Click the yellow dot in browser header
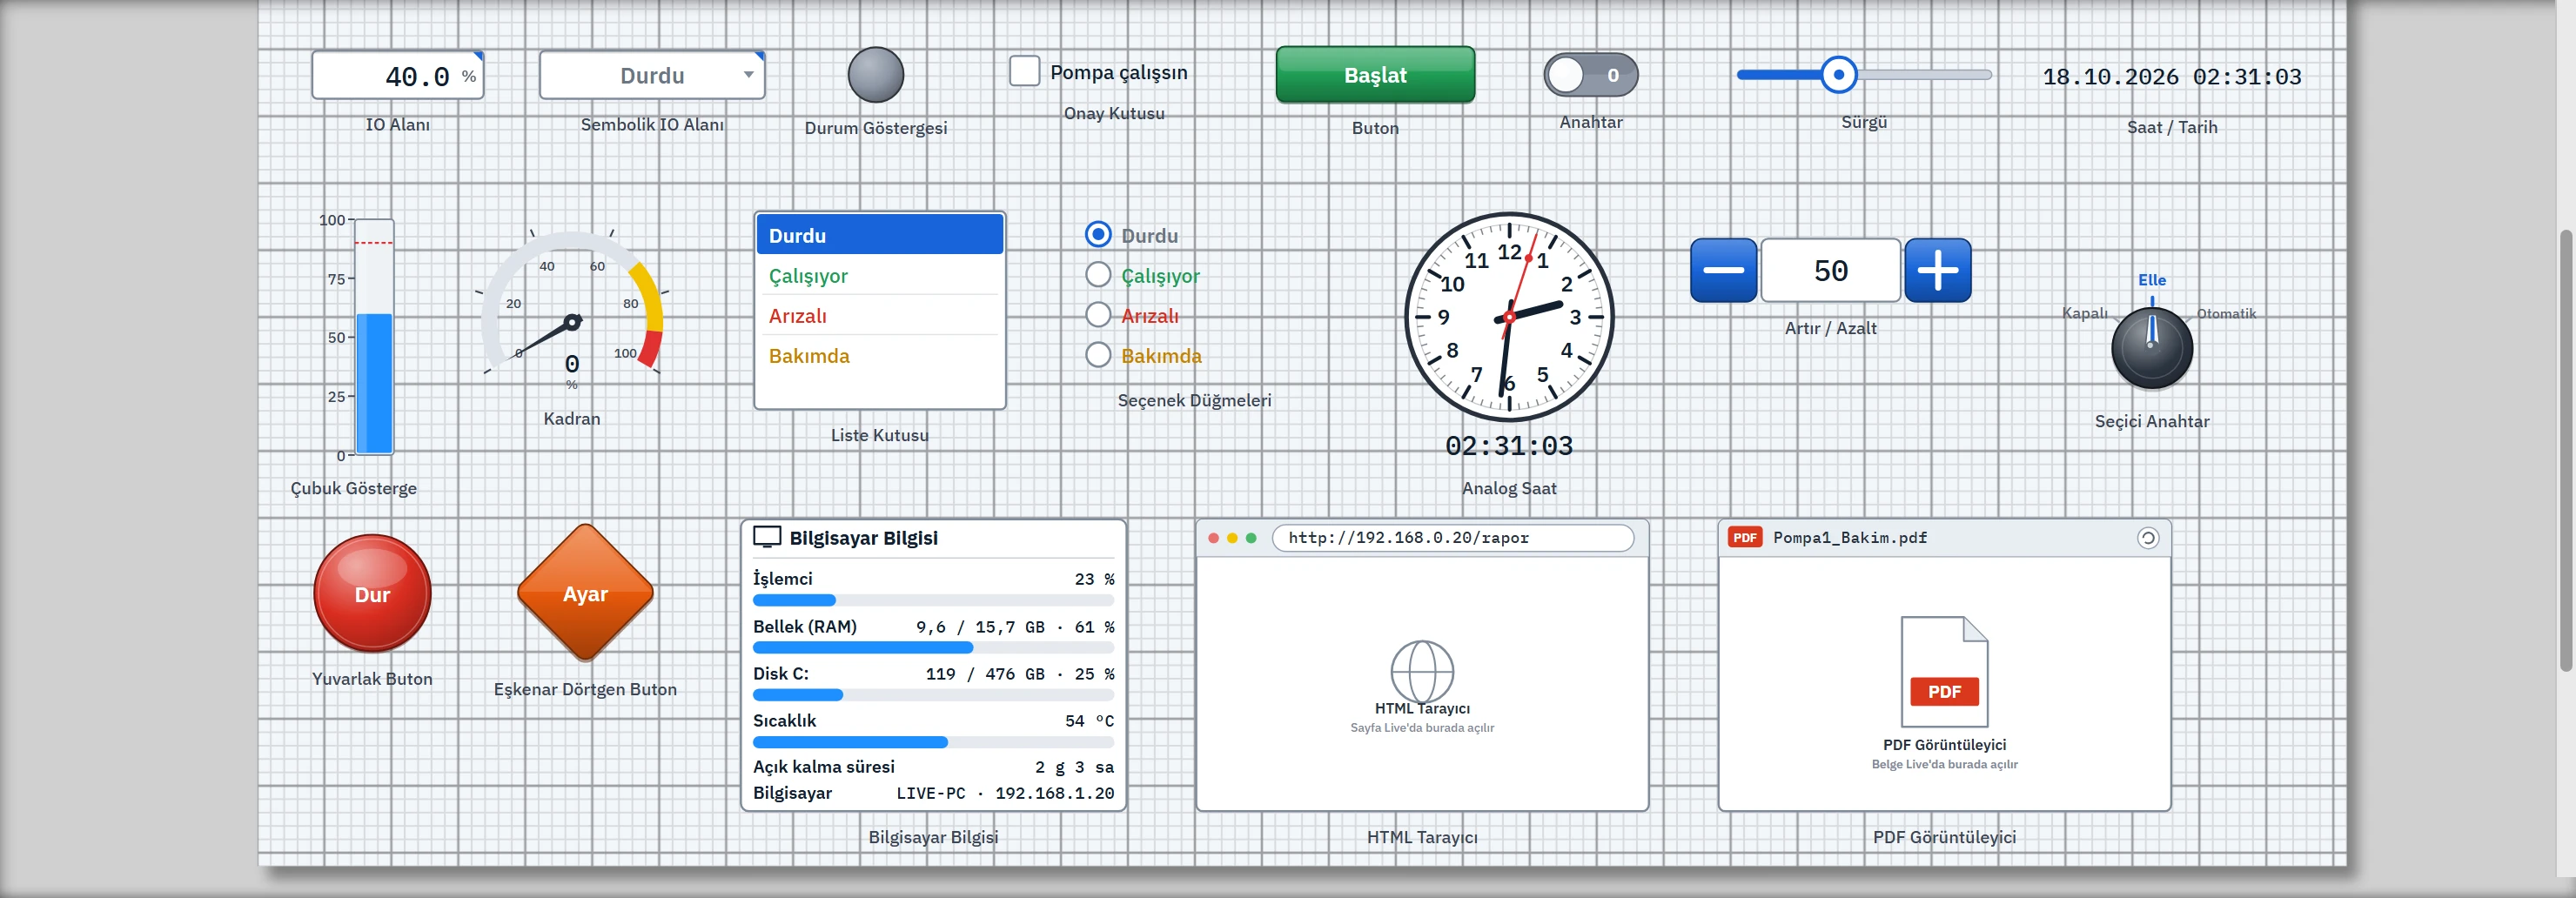The height and width of the screenshot is (898, 2576). (1232, 538)
